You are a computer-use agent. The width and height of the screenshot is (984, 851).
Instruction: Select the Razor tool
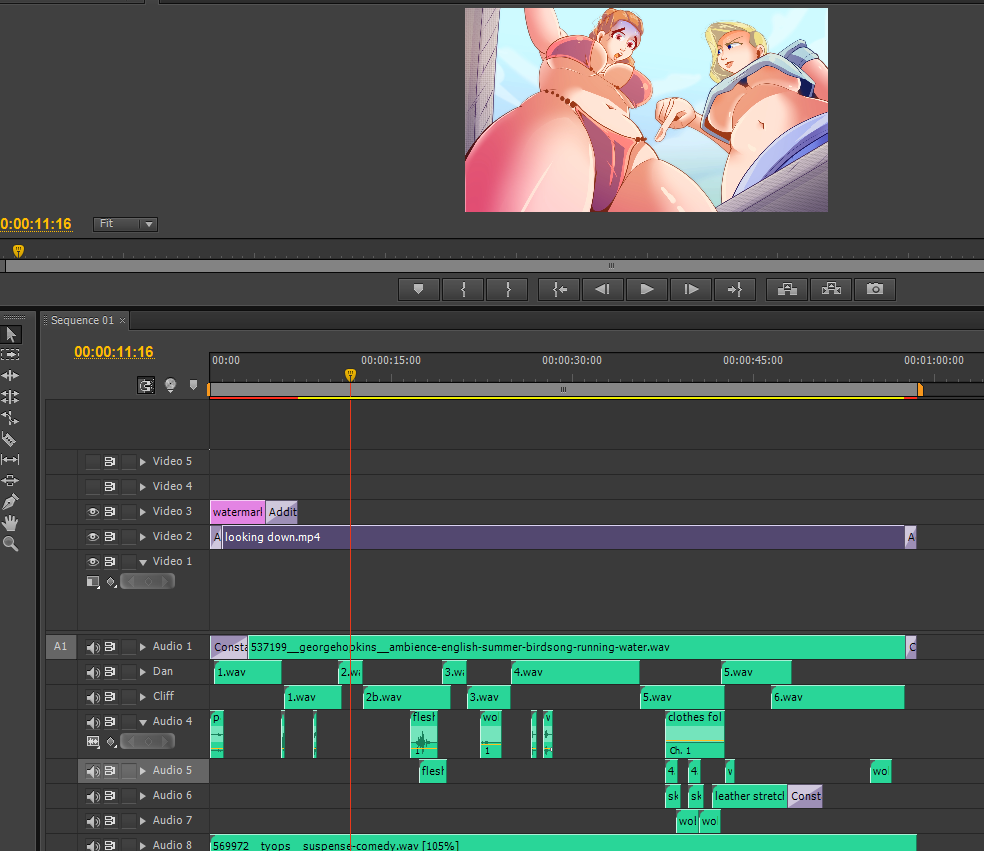(9, 439)
